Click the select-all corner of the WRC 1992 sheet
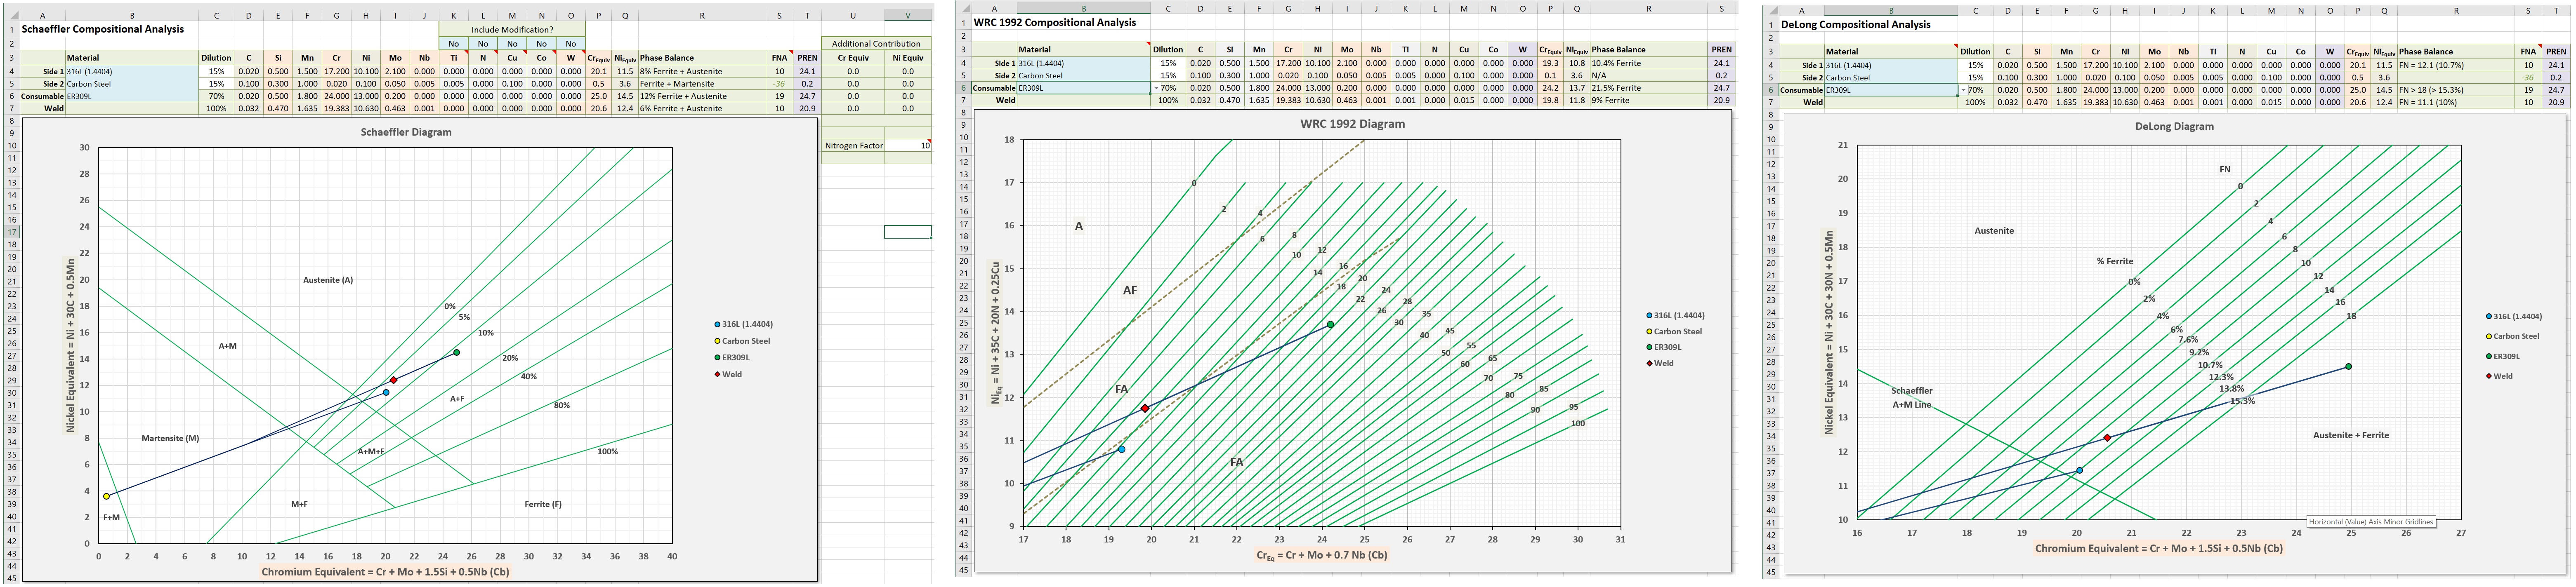 pos(964,8)
